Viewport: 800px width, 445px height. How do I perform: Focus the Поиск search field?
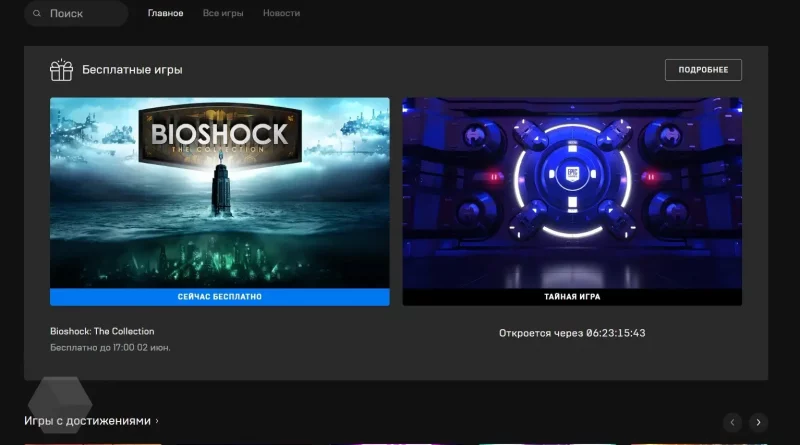click(x=76, y=13)
